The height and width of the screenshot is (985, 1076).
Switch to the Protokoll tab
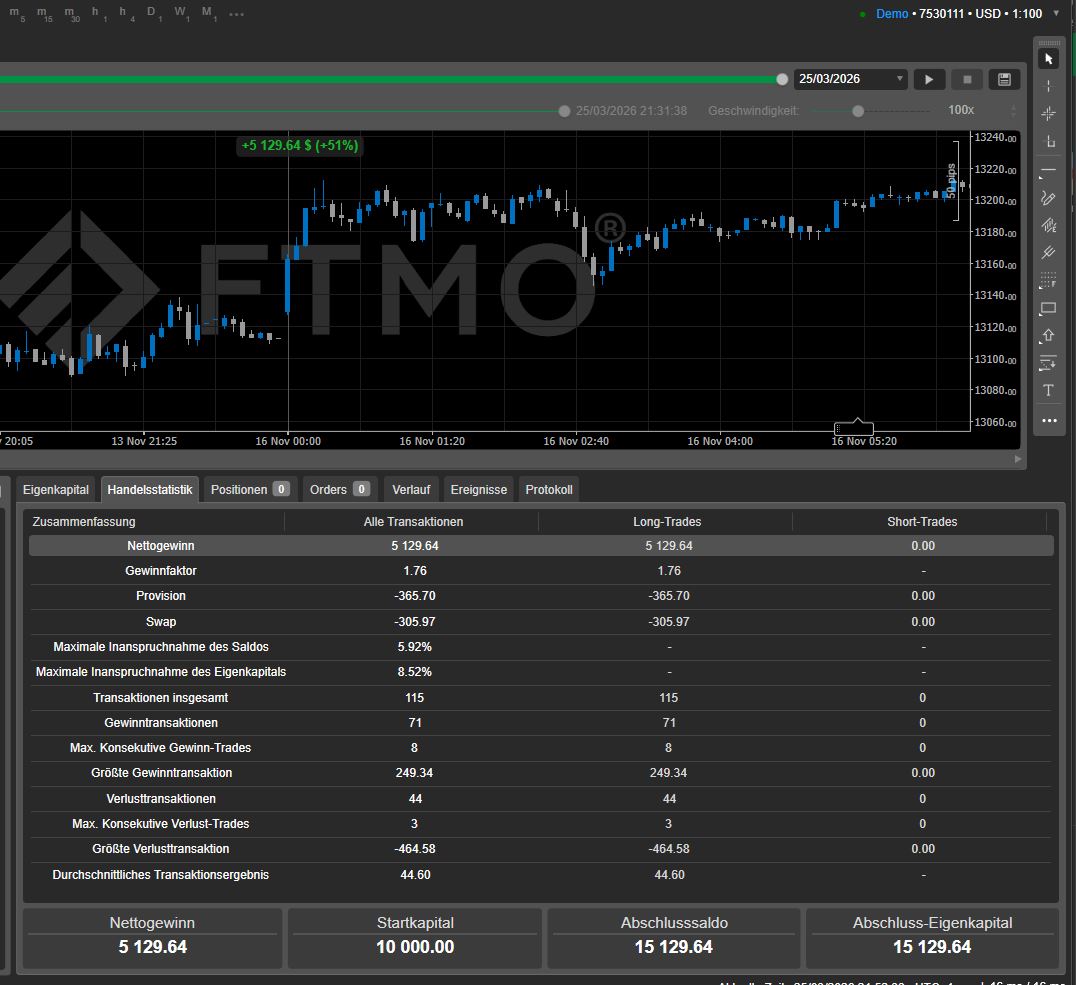(549, 489)
